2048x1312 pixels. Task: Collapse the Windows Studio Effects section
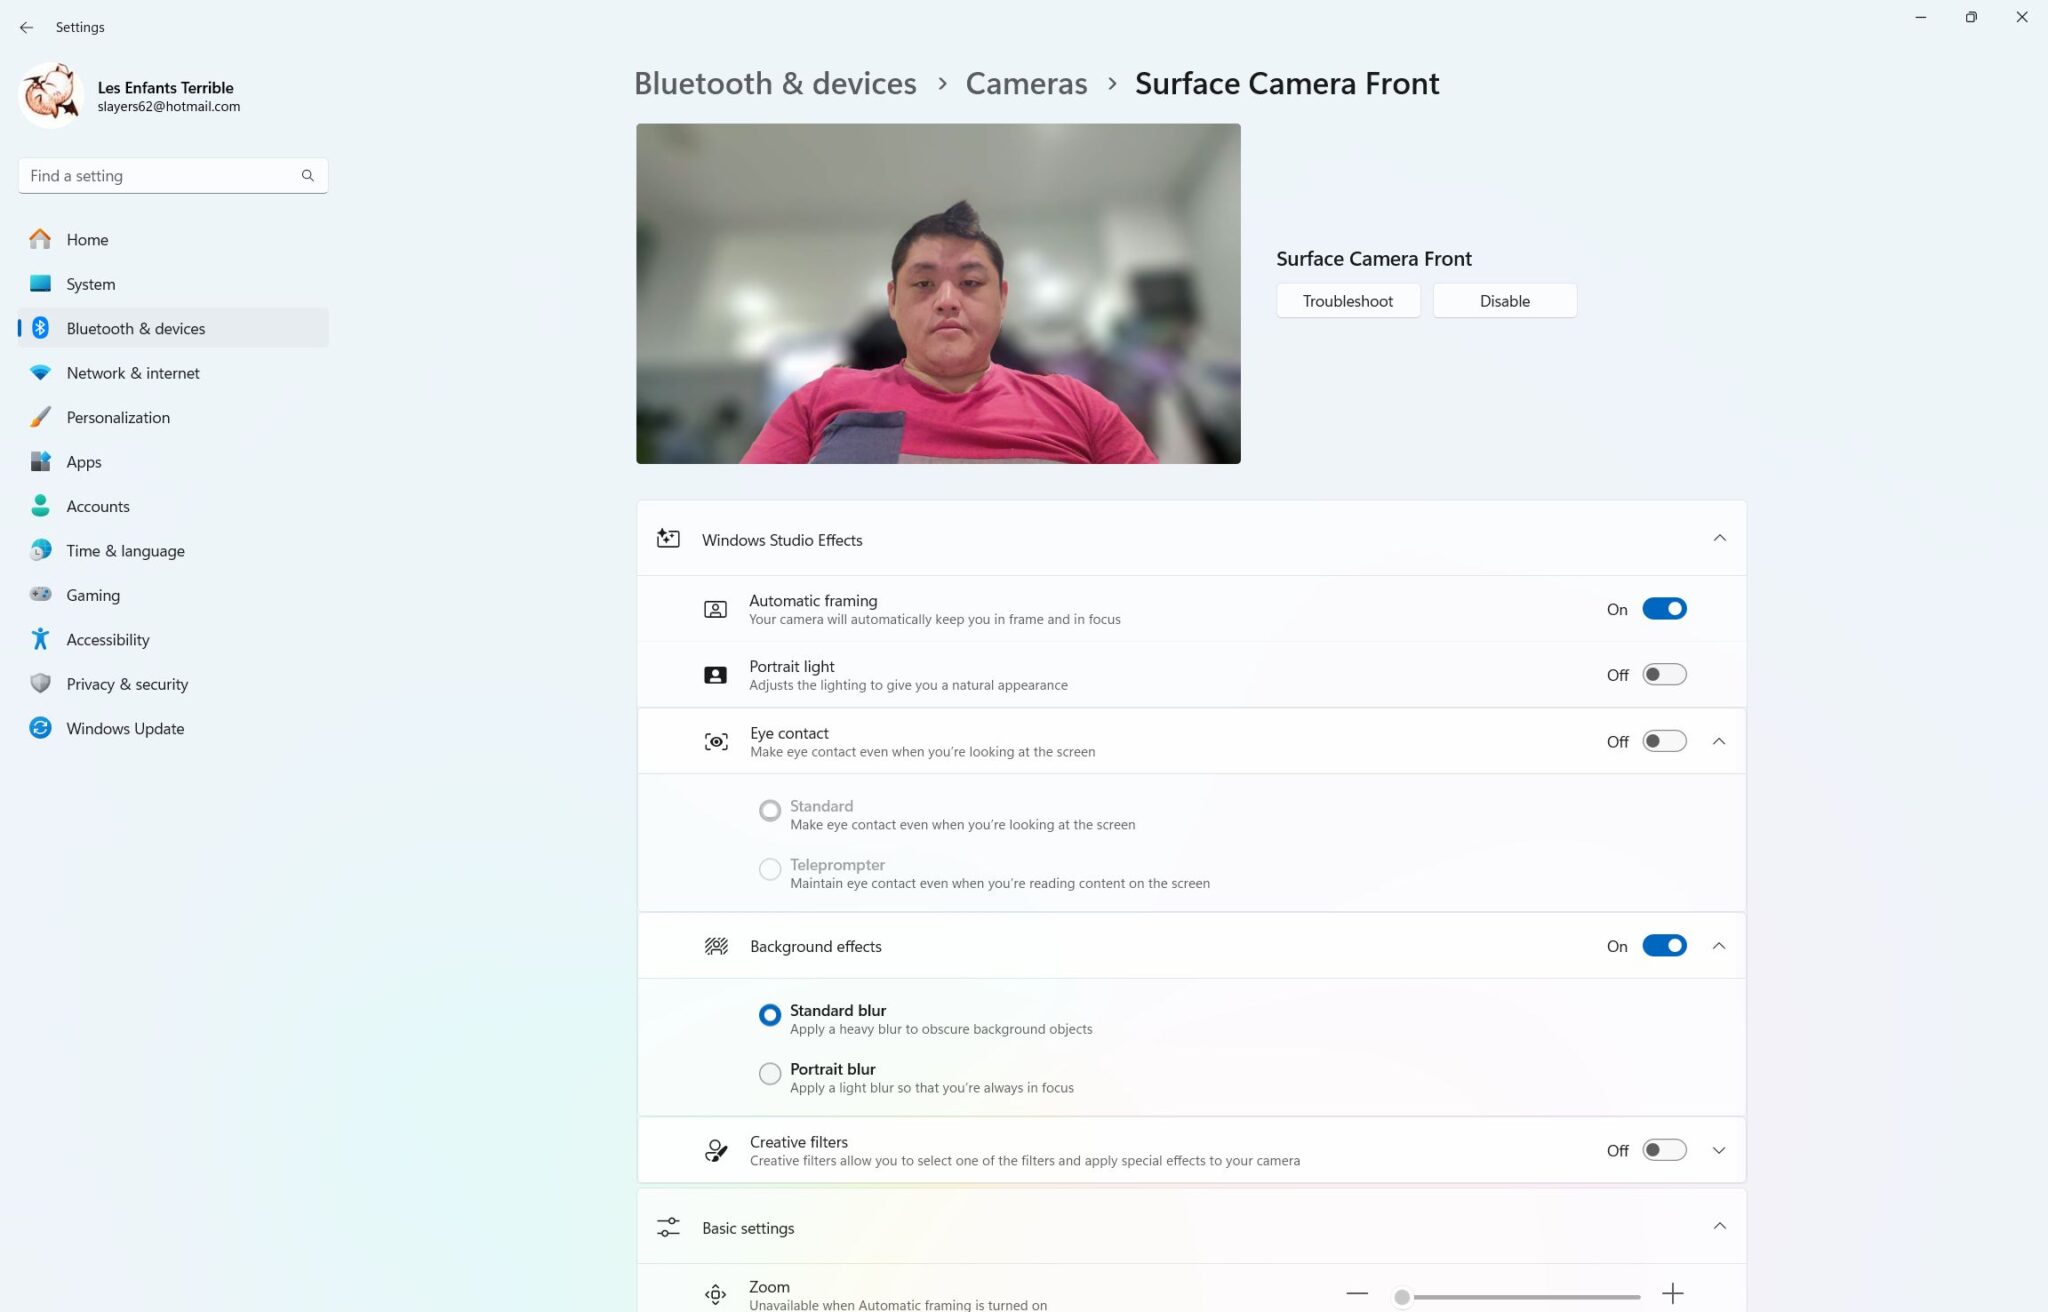click(1719, 538)
